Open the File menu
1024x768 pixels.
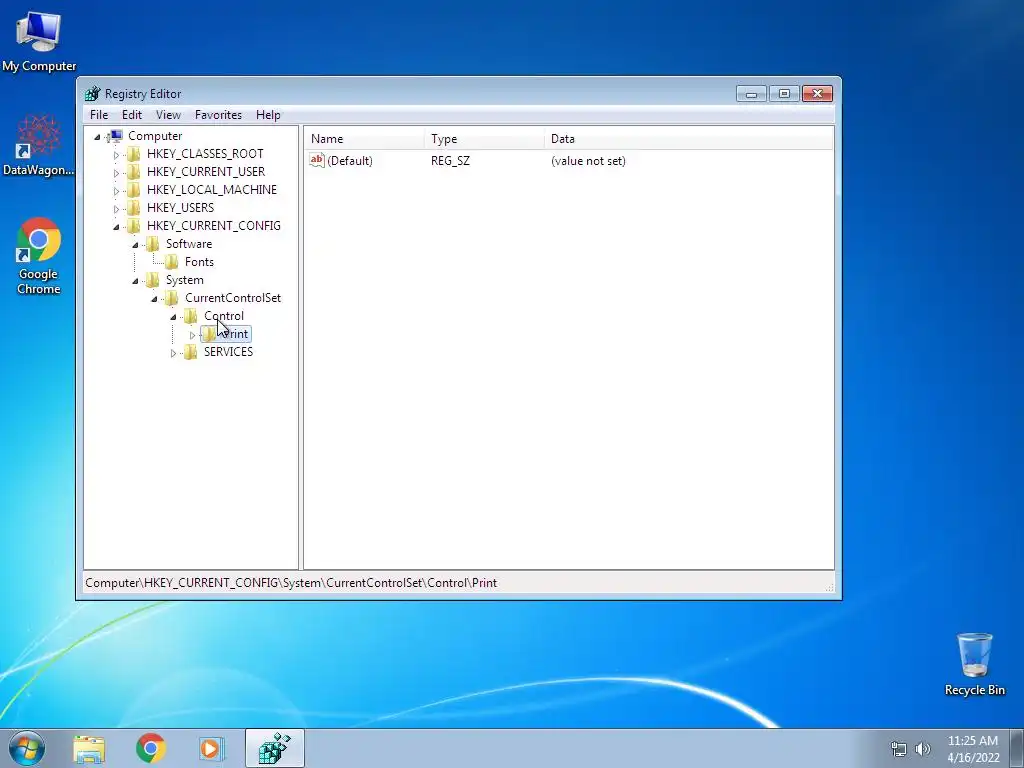(99, 115)
